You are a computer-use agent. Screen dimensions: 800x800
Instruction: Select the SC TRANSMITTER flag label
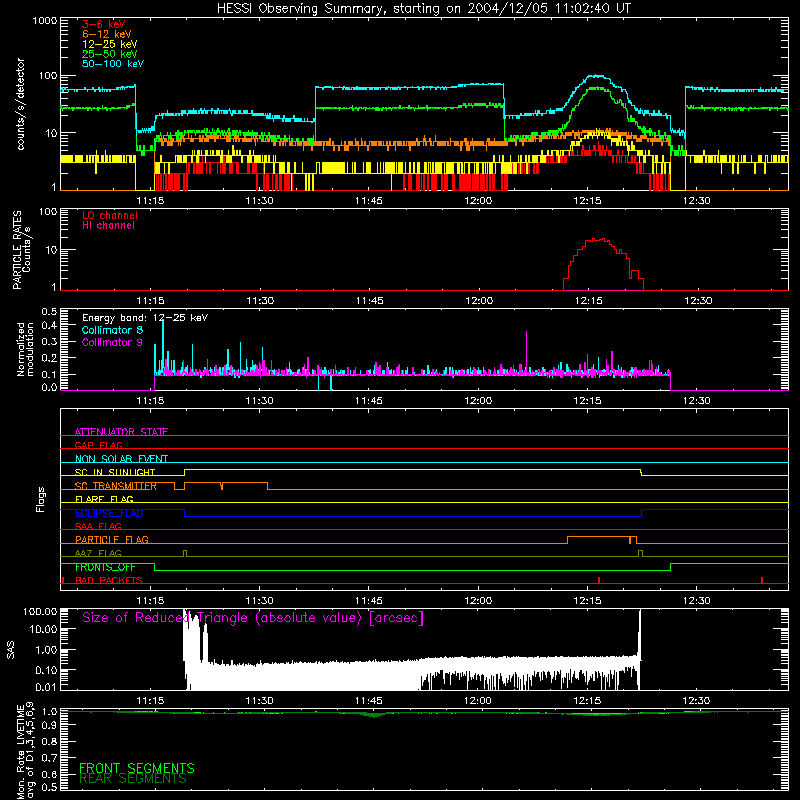click(x=116, y=486)
